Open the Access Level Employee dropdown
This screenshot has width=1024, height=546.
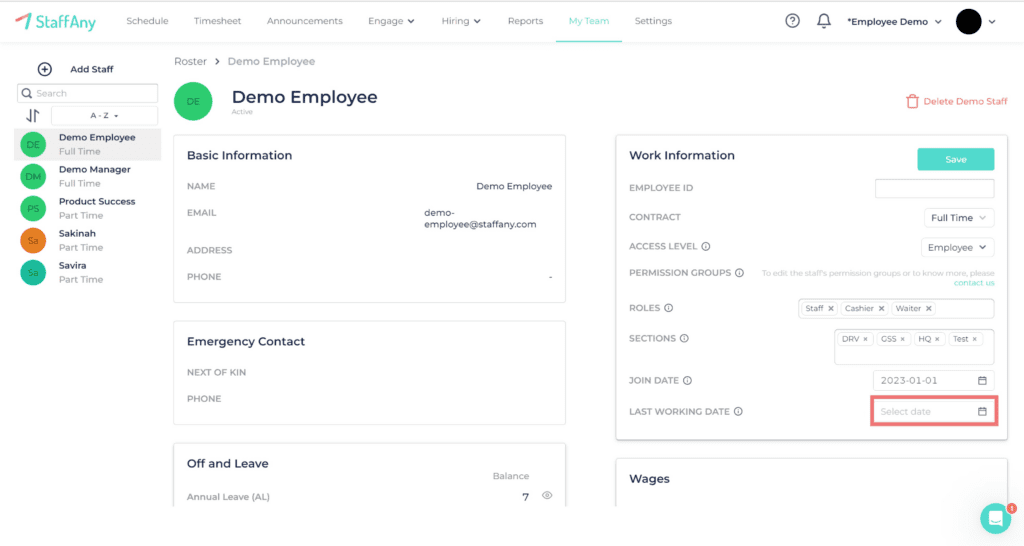click(x=957, y=248)
